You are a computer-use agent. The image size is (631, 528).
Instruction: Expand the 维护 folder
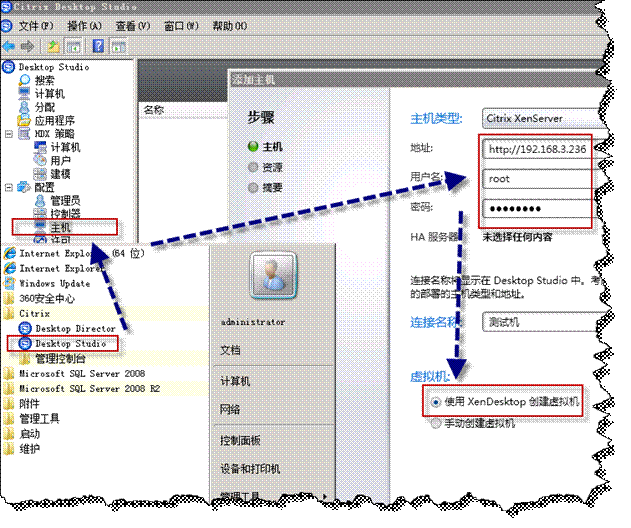click(29, 449)
